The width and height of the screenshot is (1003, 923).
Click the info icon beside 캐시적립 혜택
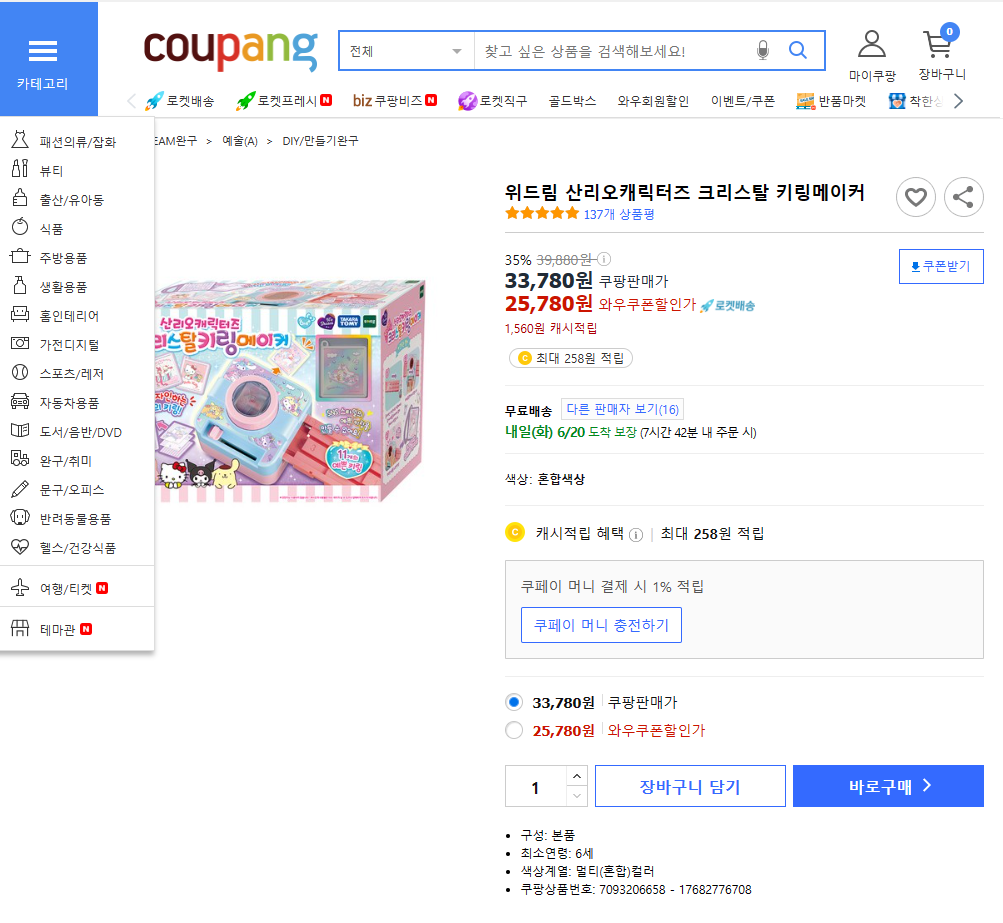point(636,534)
